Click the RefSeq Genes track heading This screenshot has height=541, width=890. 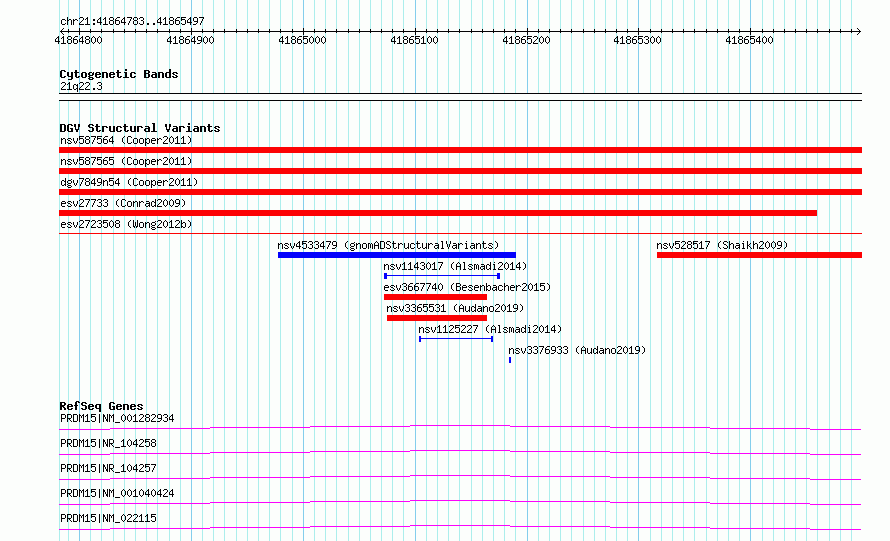click(102, 406)
